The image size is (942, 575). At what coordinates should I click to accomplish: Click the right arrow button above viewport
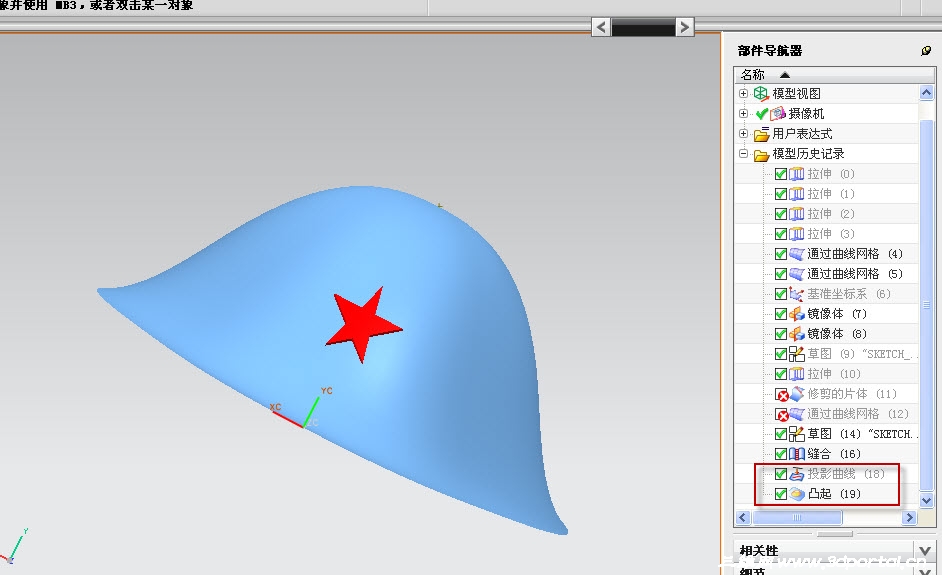pos(684,27)
